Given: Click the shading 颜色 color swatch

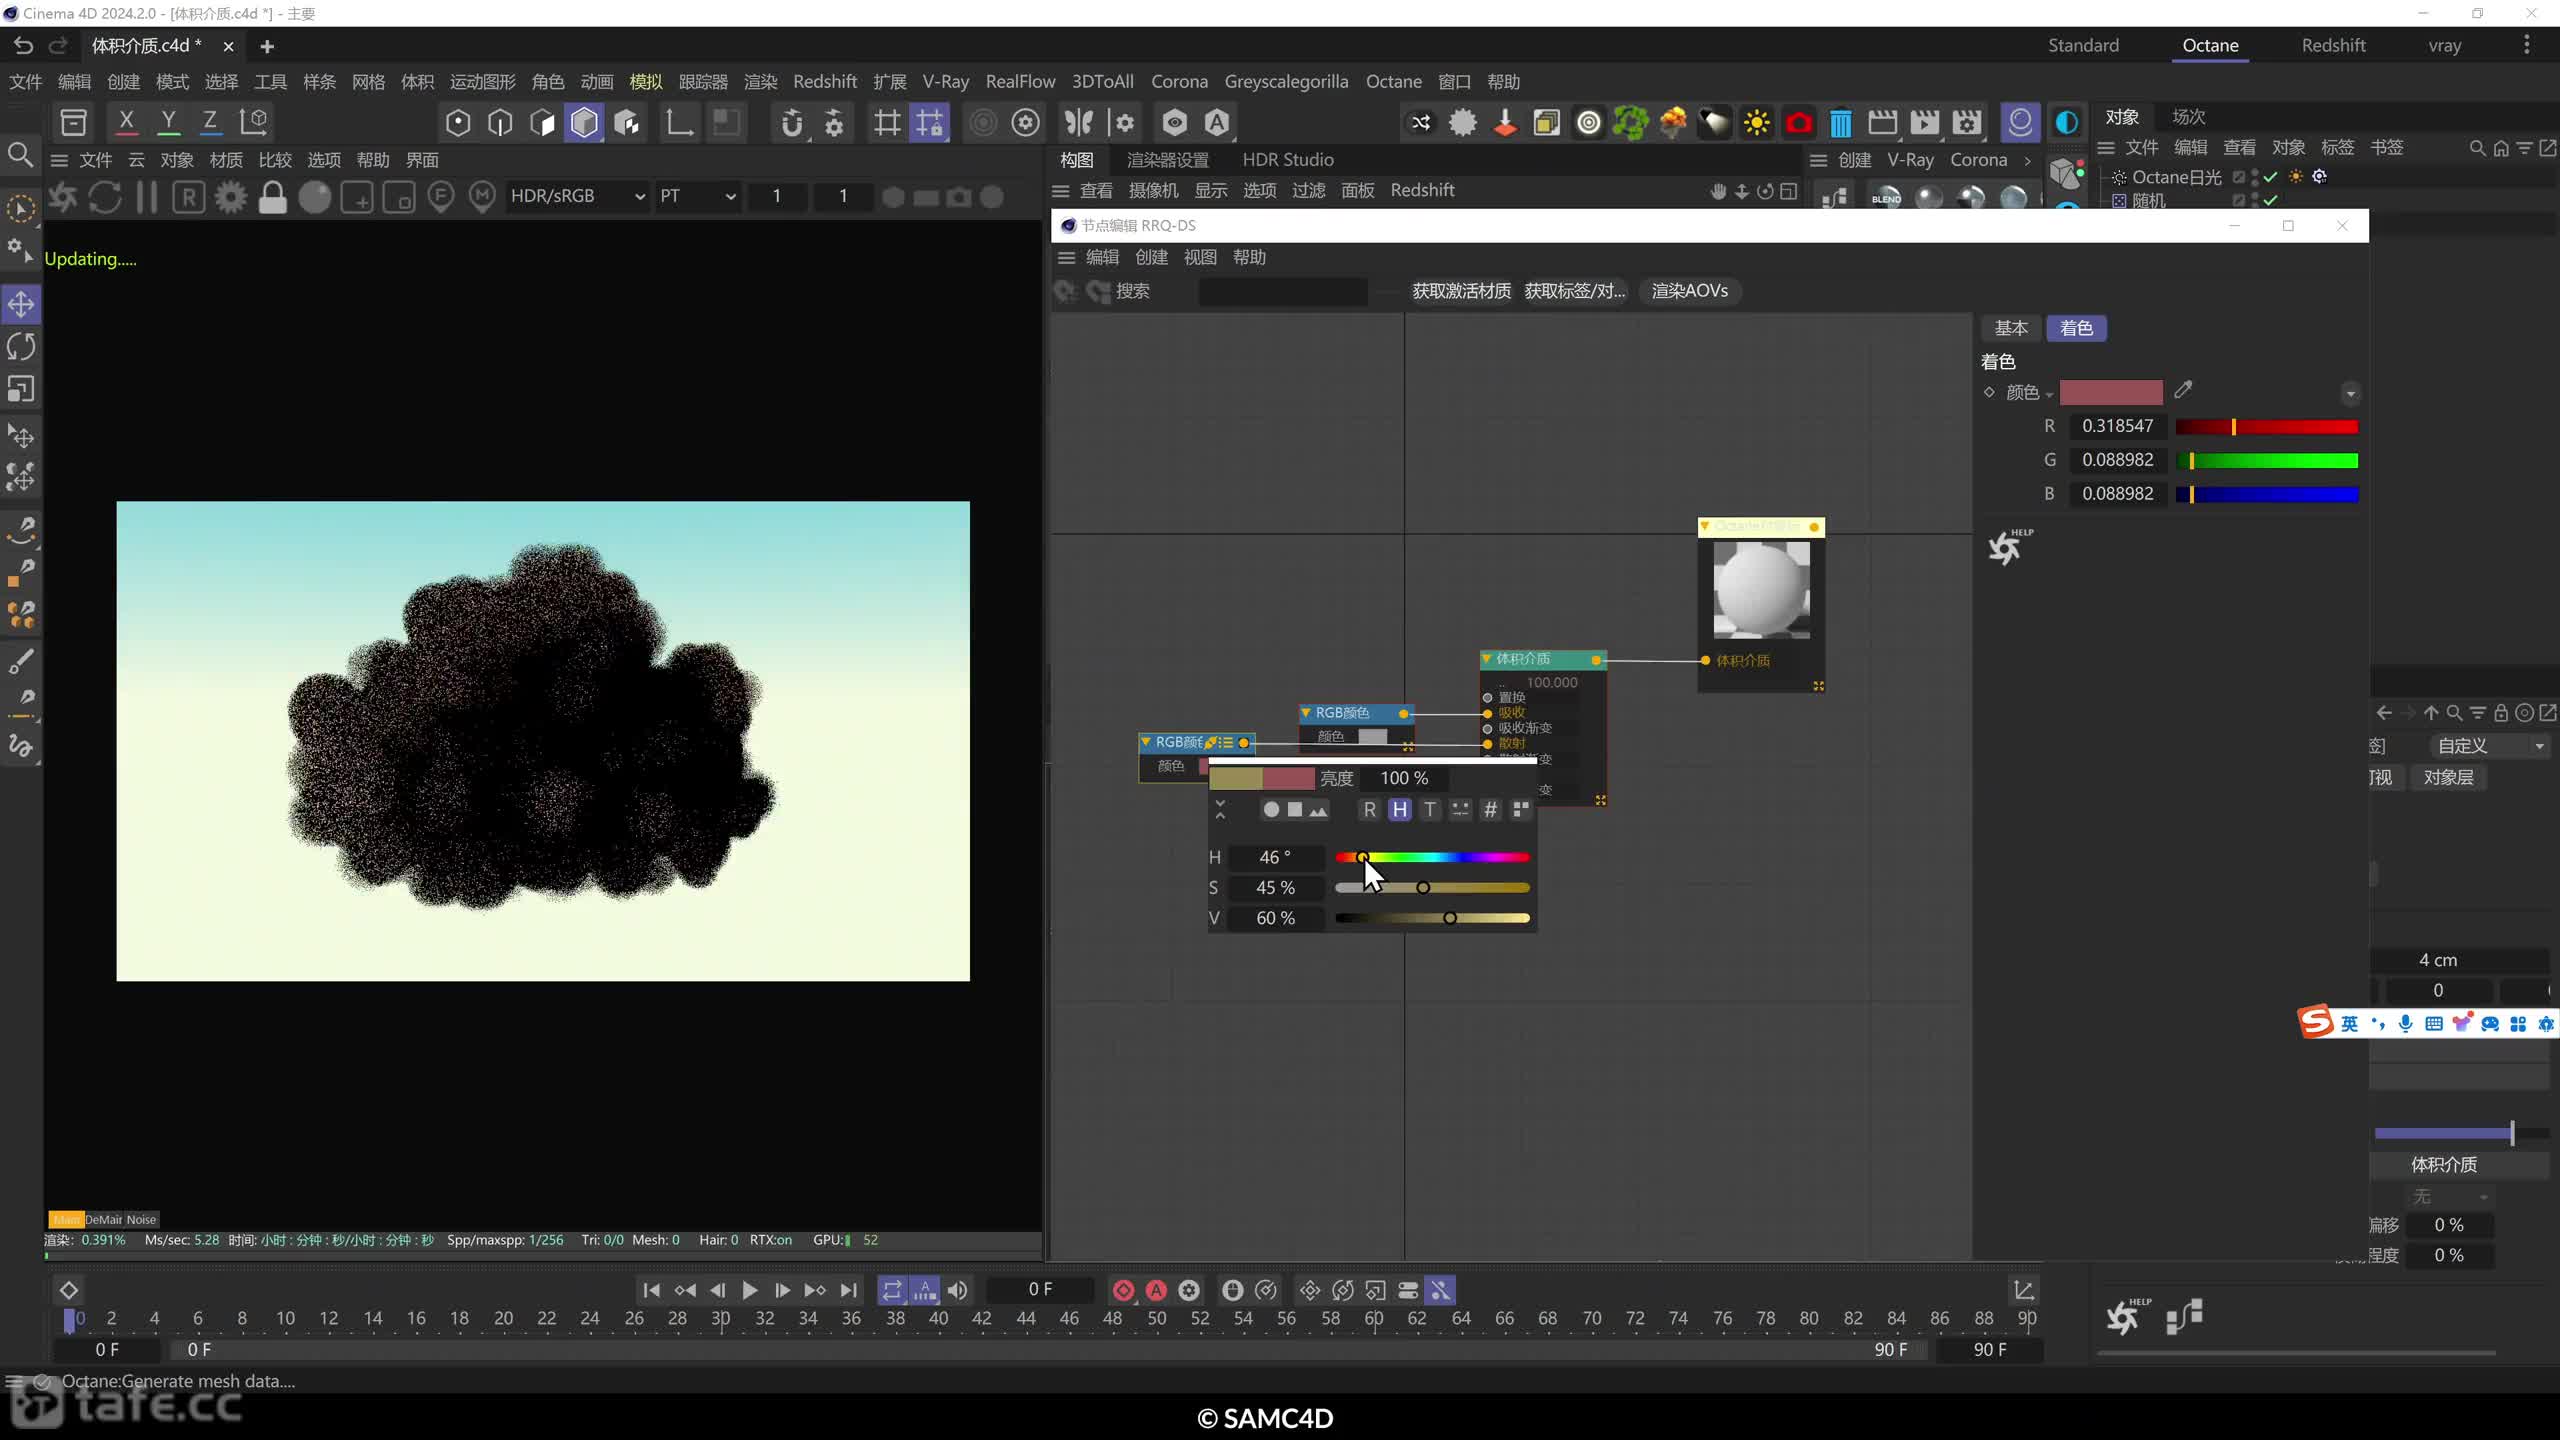Looking at the screenshot, I should coord(2111,393).
